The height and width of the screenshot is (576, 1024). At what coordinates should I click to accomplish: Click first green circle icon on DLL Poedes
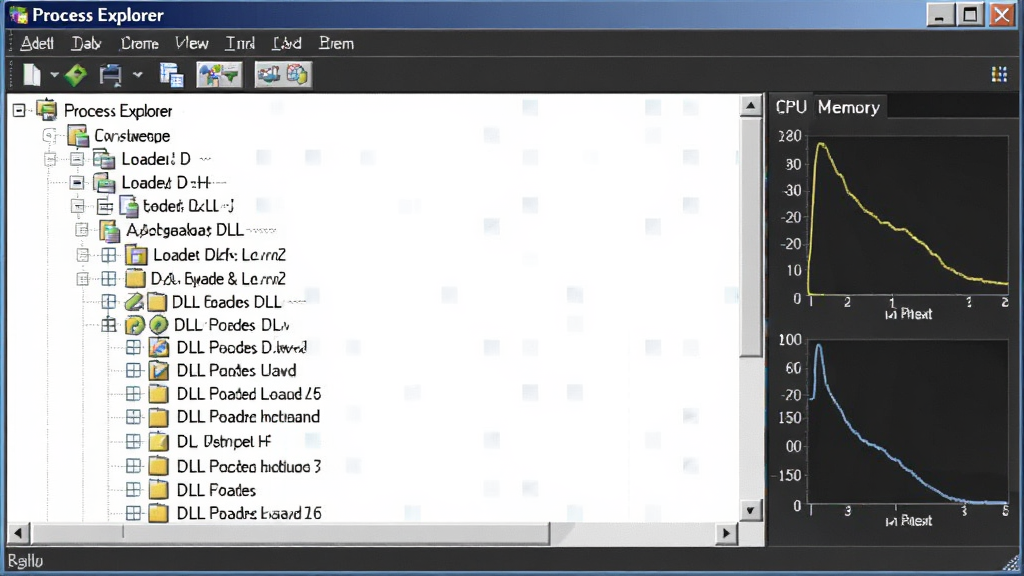(x=135, y=325)
